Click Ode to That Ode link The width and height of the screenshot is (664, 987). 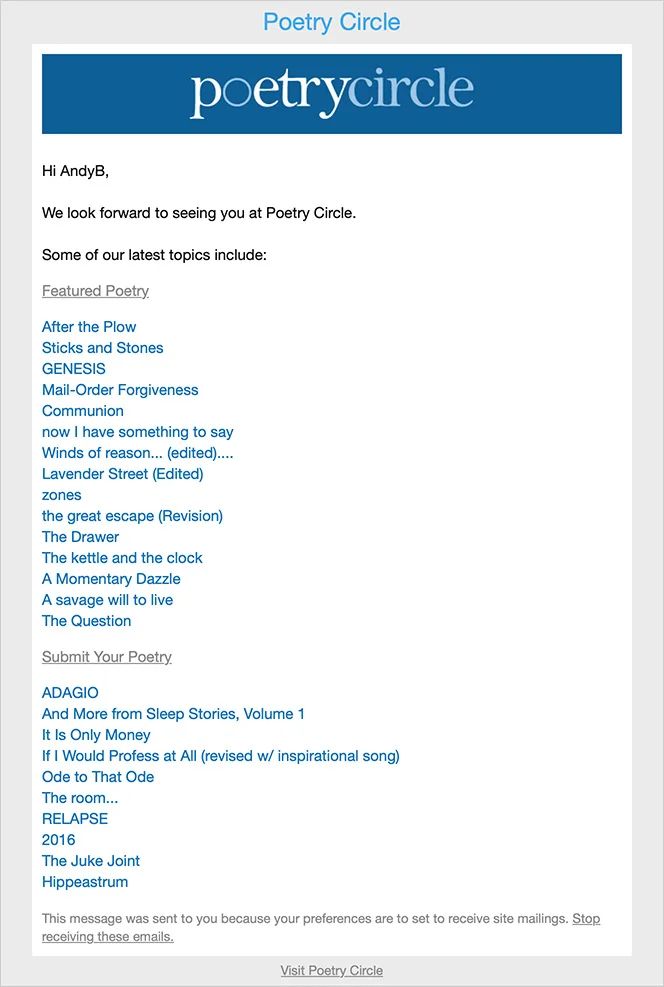coord(98,777)
